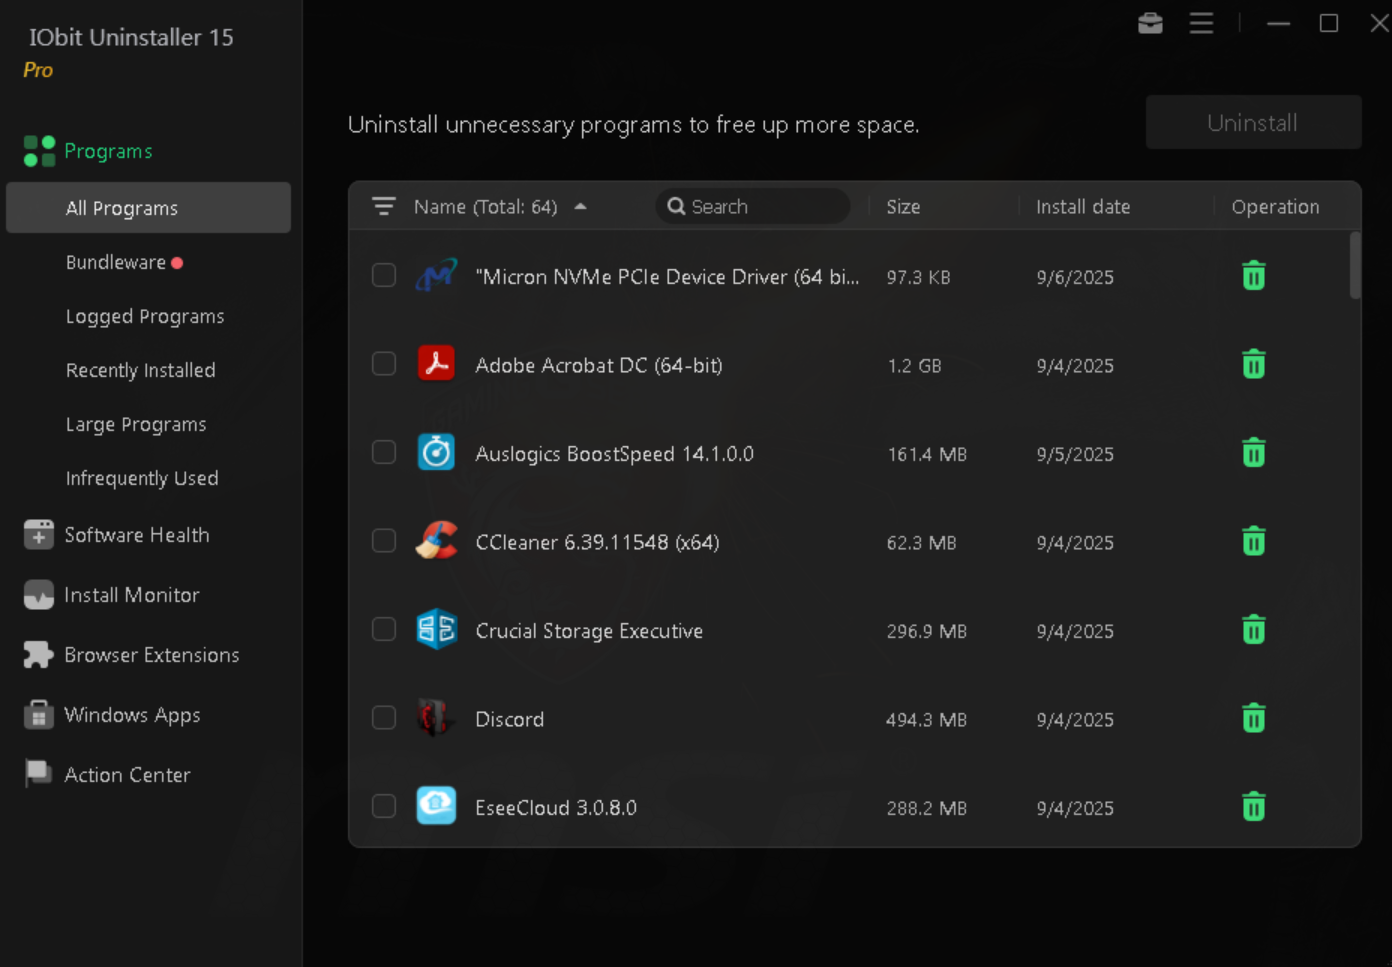Click the 1.2 GB size value
Image resolution: width=1392 pixels, height=967 pixels.
tap(914, 366)
